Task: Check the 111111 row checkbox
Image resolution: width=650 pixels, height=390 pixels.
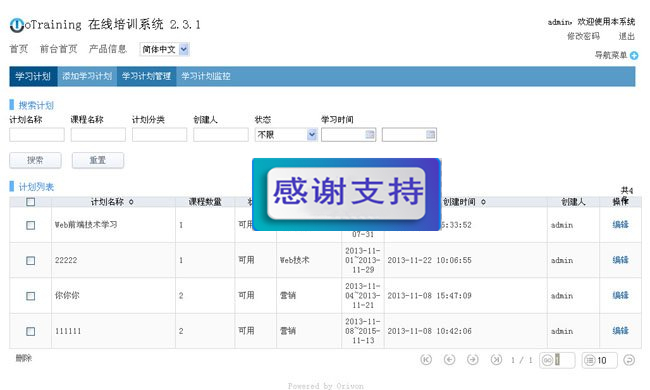Action: (x=30, y=331)
